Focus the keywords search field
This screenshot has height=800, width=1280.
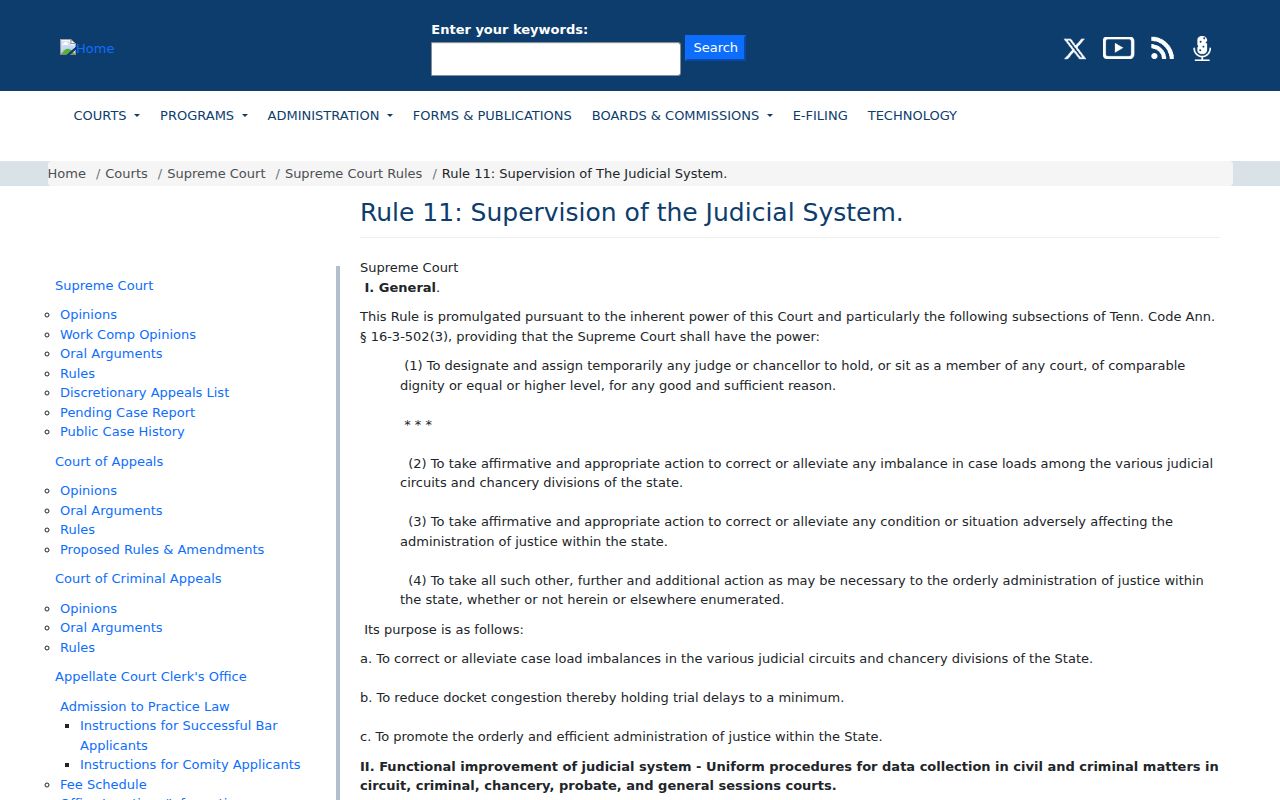pos(556,59)
